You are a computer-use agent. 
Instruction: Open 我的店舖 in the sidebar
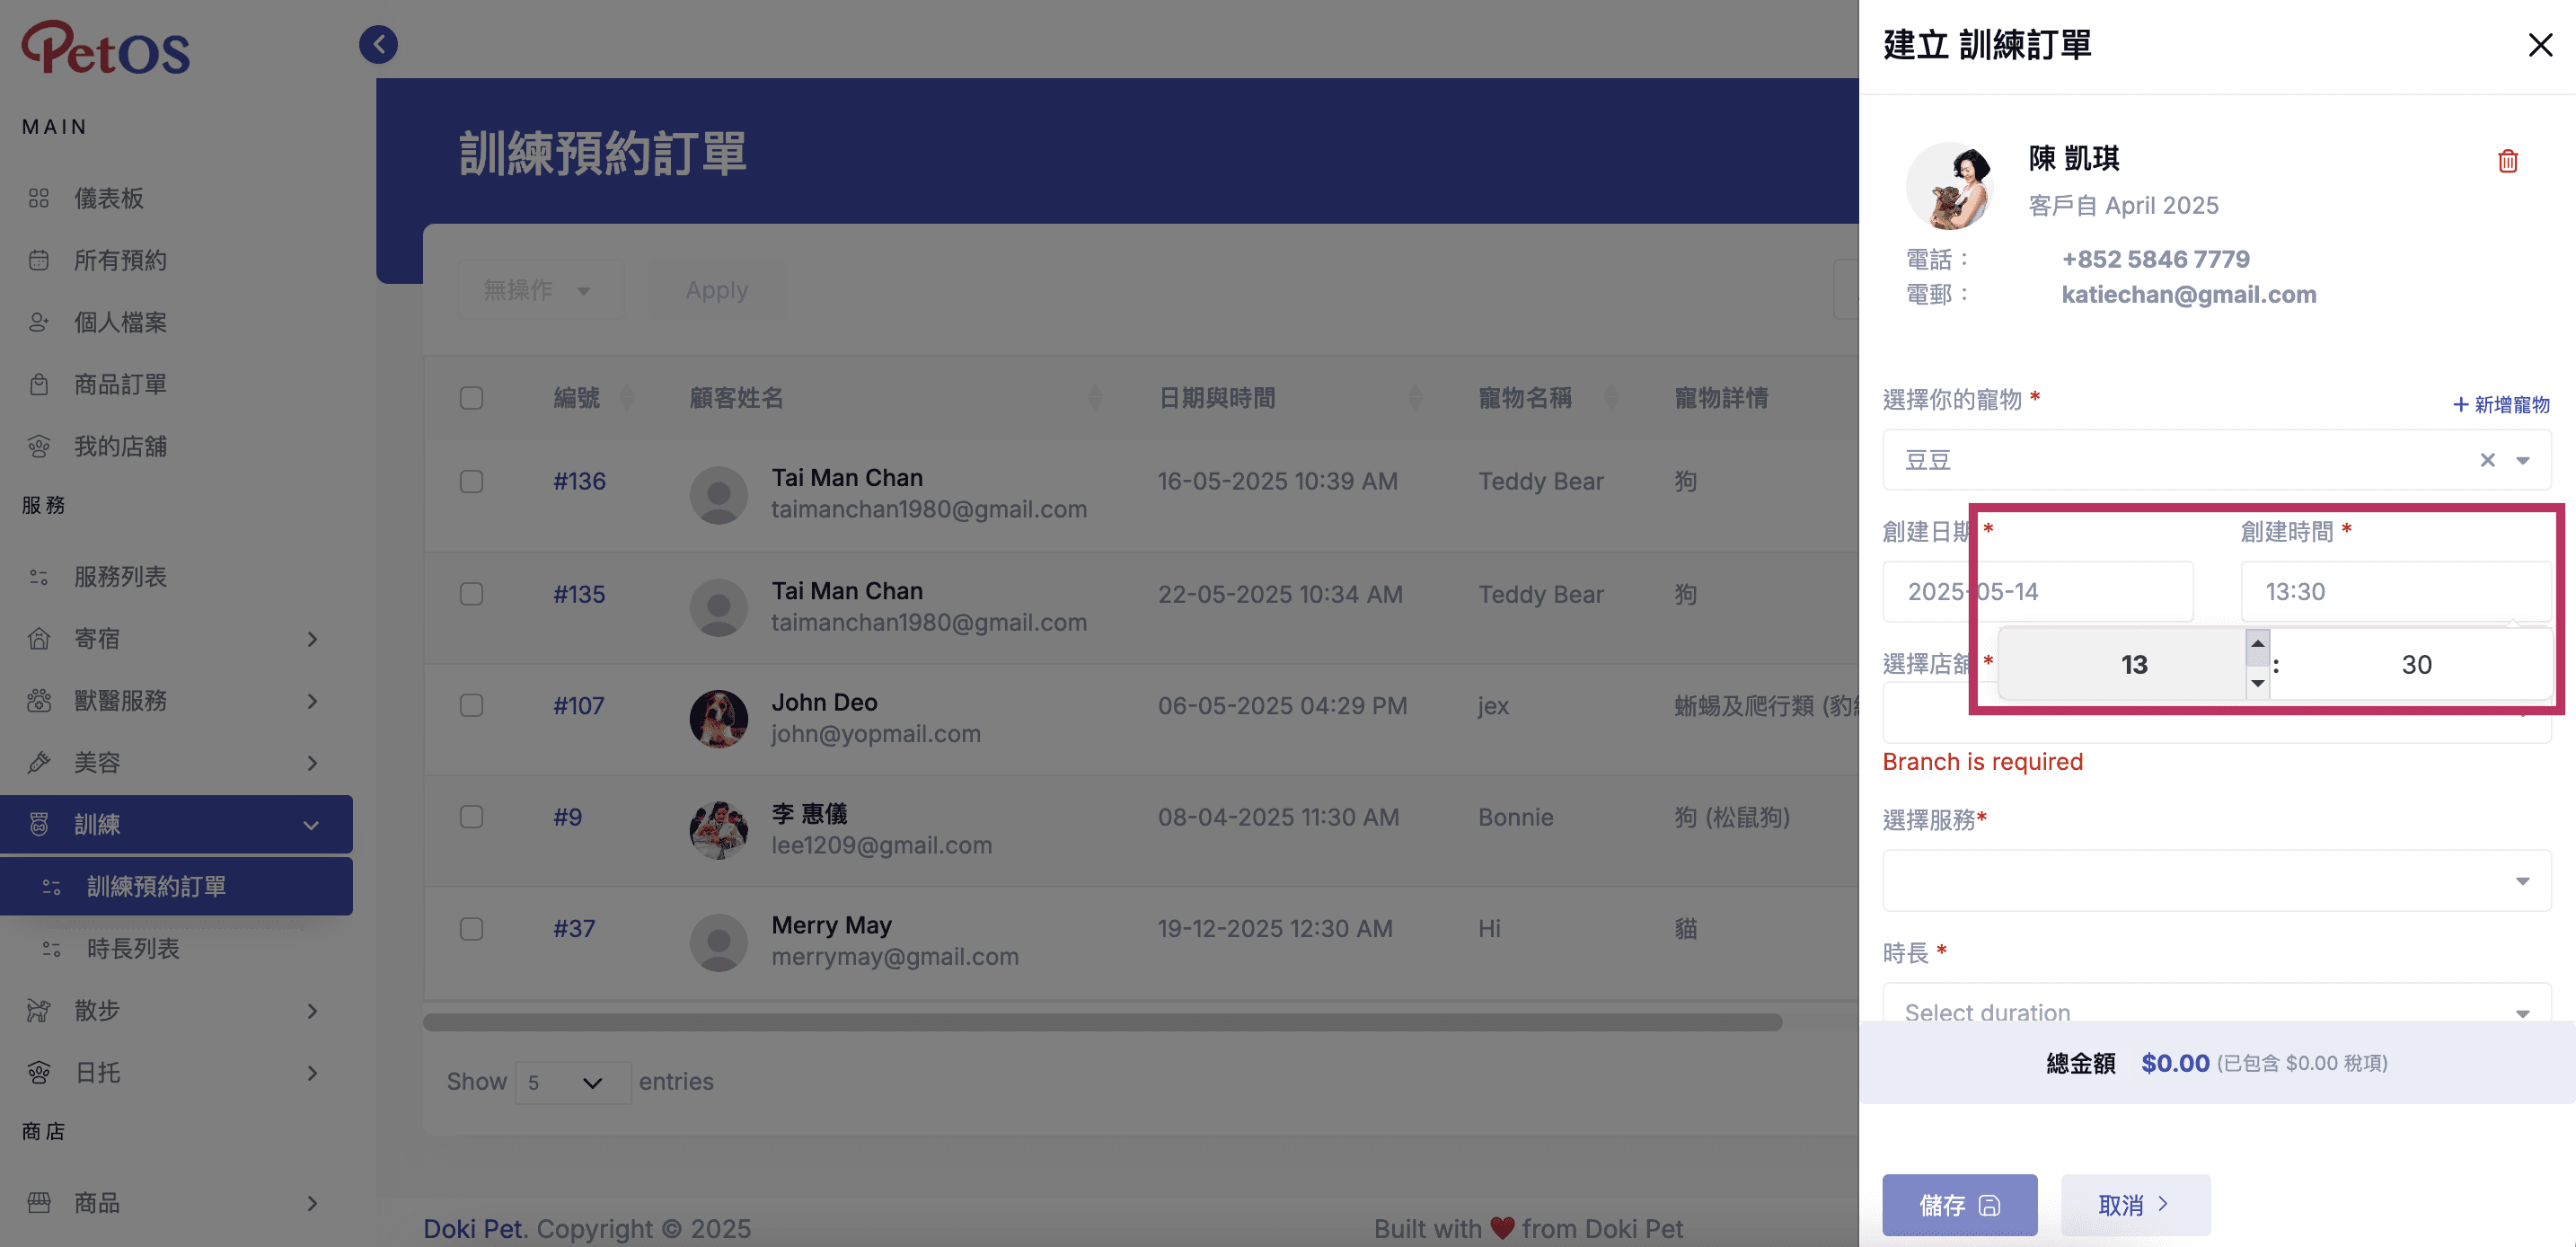[120, 446]
